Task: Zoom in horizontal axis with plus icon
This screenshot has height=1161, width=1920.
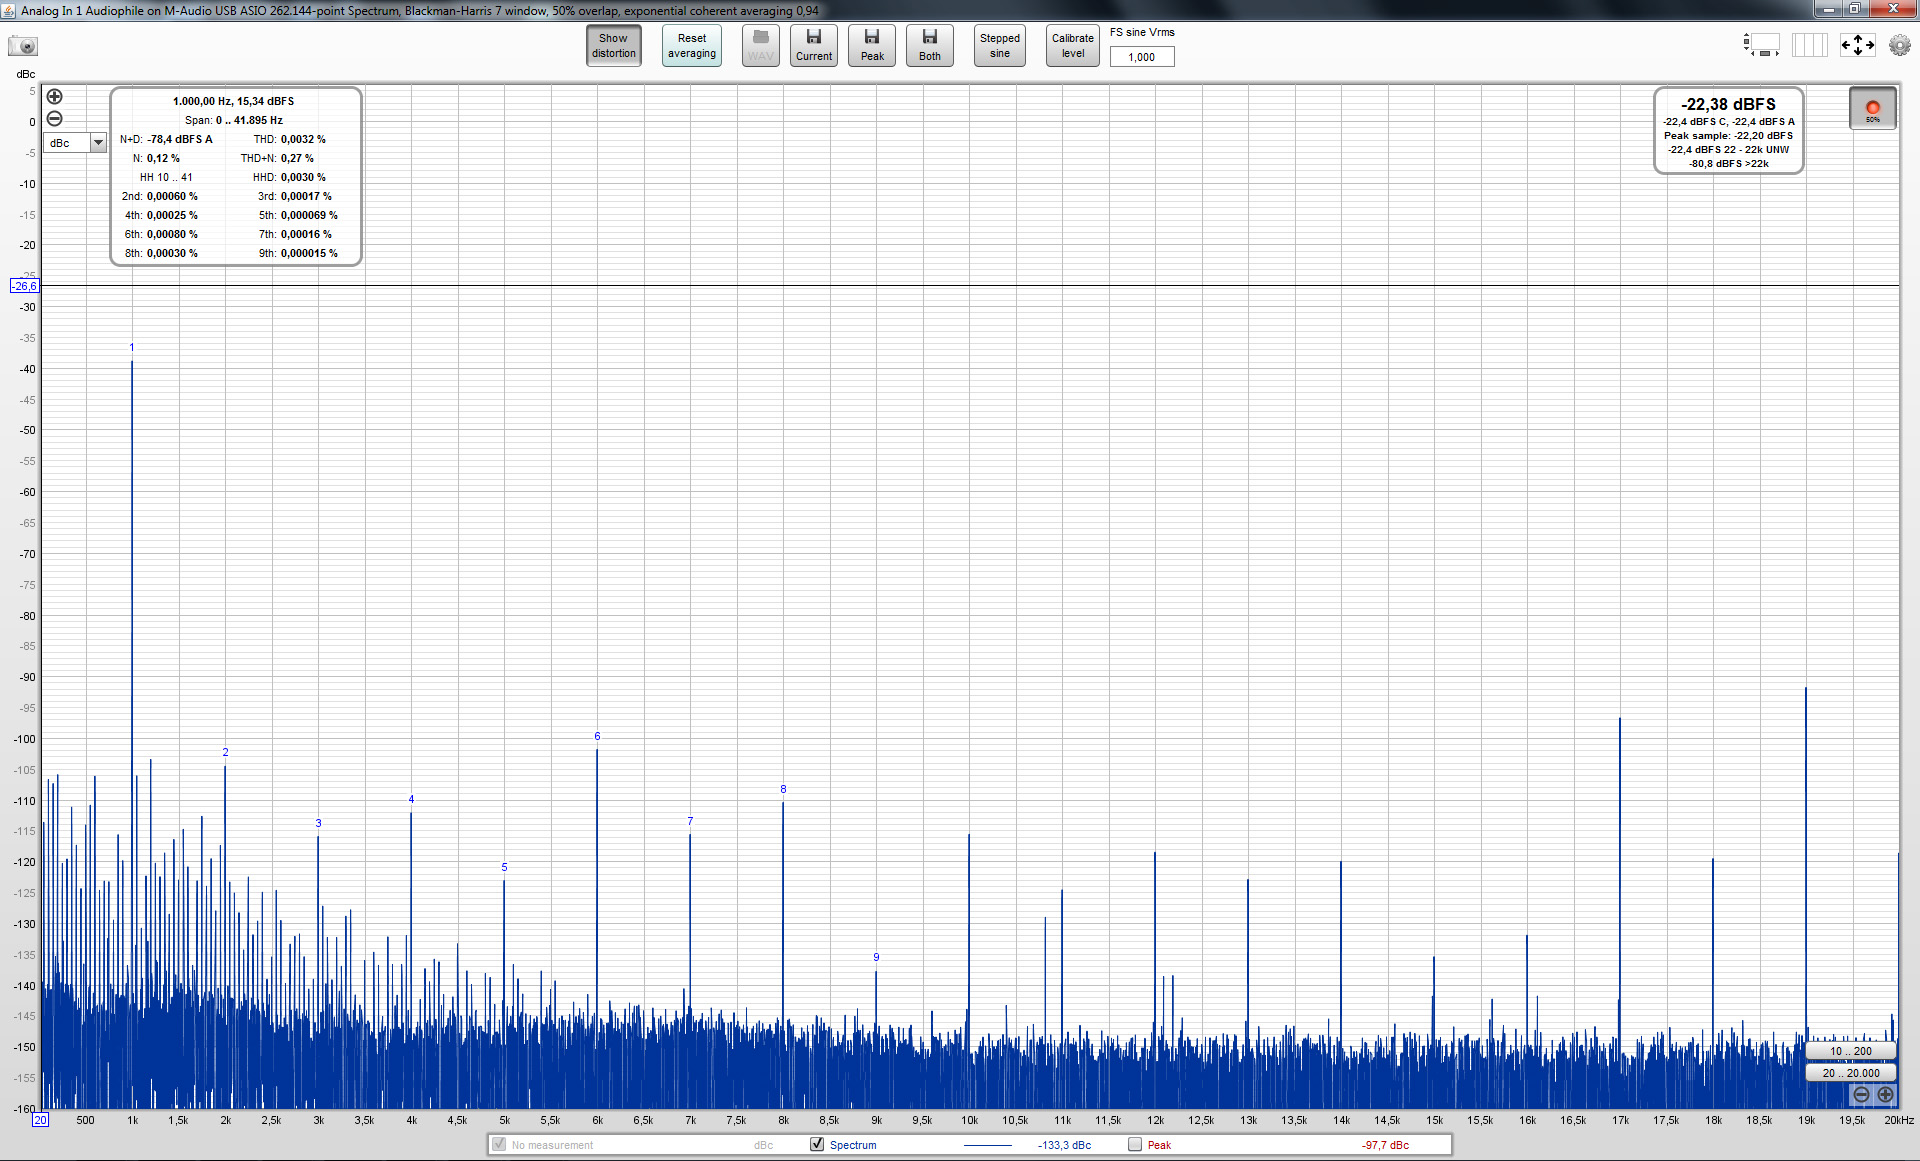Action: (1885, 1095)
